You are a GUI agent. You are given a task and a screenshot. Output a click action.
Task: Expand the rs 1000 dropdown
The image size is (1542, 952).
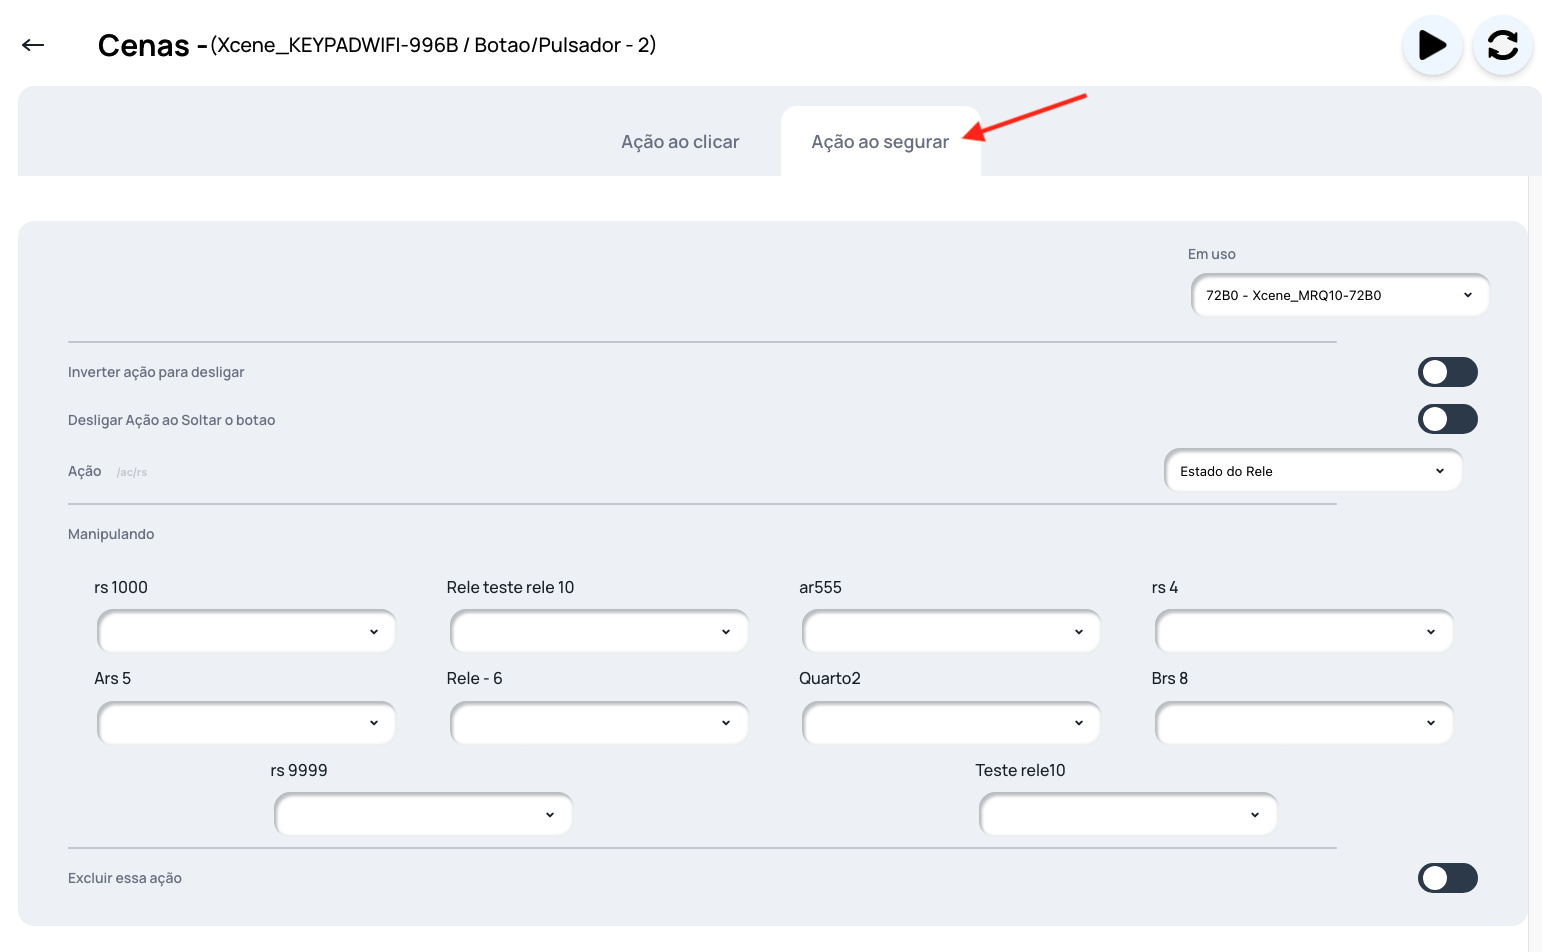point(246,632)
